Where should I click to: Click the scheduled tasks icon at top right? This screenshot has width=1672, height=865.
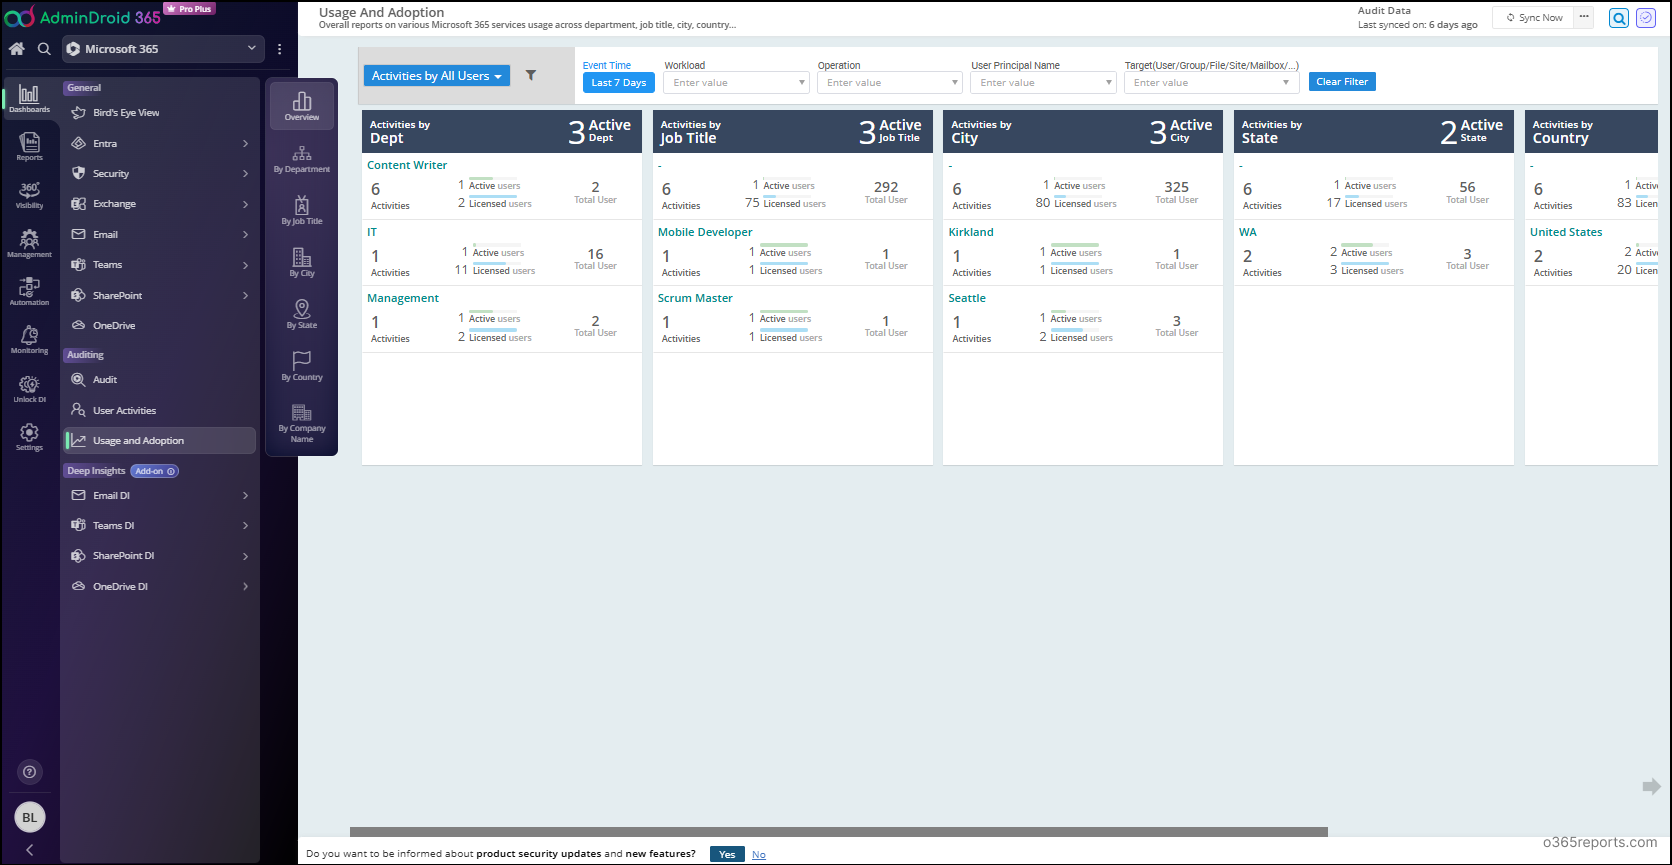tap(1646, 18)
